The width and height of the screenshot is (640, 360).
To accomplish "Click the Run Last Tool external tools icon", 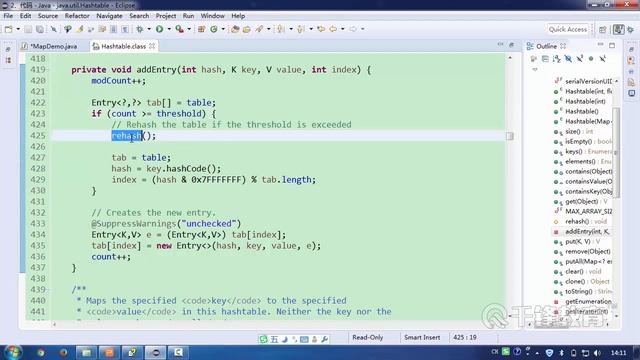I will (x=180, y=29).
